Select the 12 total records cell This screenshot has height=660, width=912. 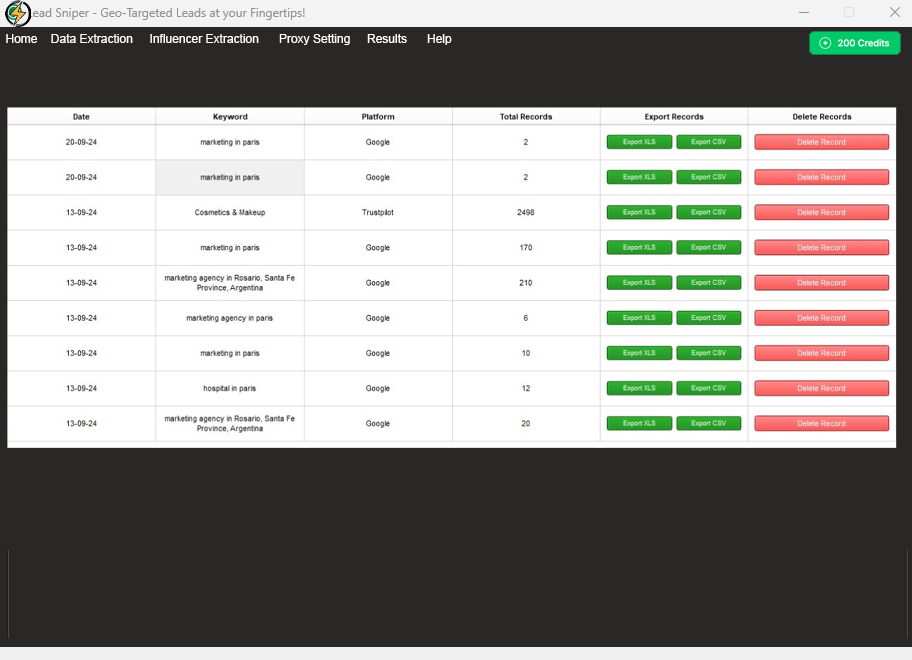coord(526,388)
